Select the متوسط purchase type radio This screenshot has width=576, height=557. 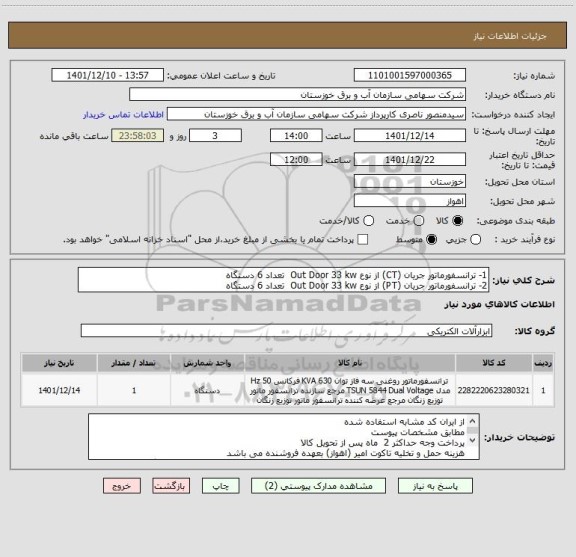(431, 240)
